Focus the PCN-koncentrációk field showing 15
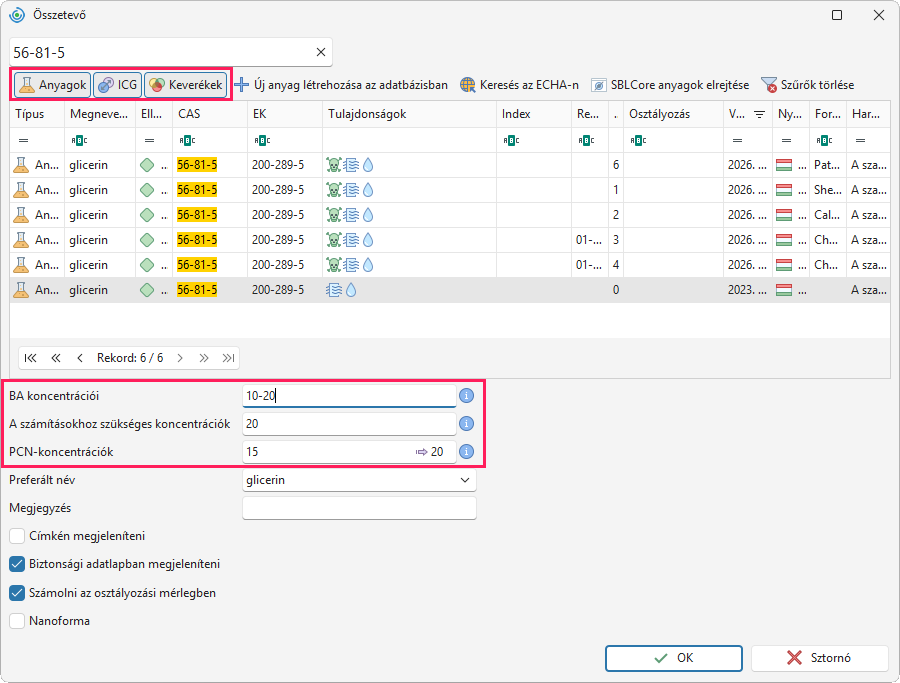 click(x=350, y=452)
